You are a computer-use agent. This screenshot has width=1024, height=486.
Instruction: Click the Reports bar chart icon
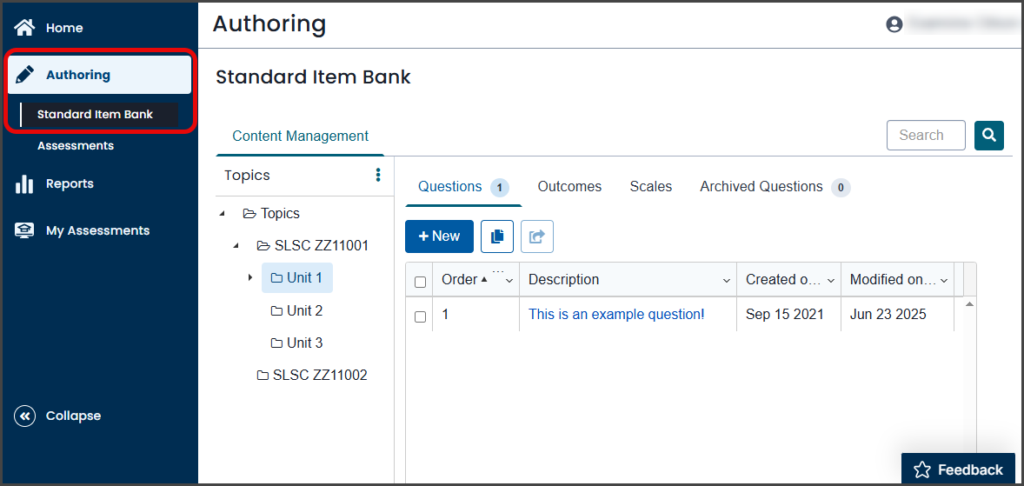tap(25, 184)
